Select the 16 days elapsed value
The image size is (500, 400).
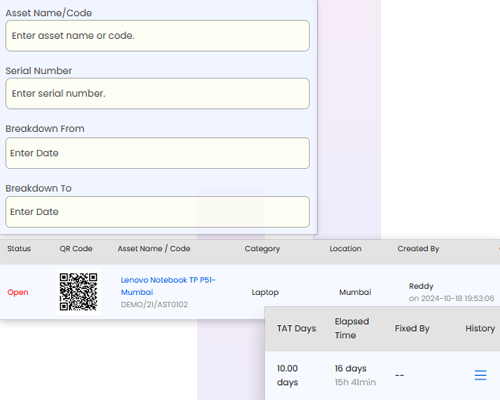point(350,369)
